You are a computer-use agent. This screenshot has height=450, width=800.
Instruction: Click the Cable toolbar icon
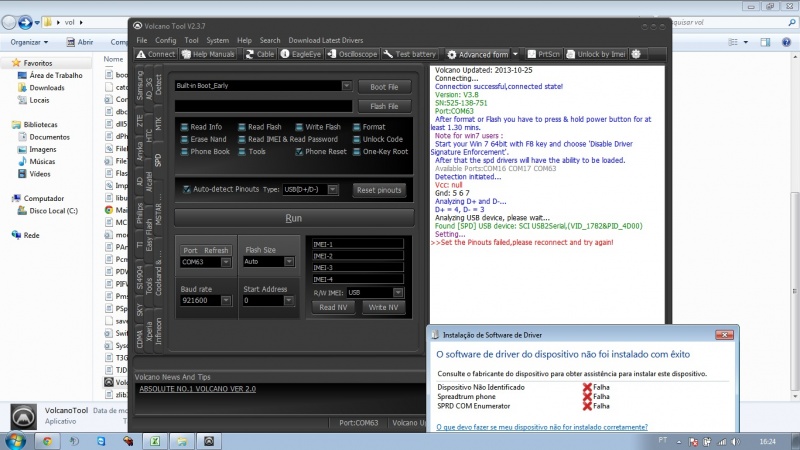pos(260,54)
